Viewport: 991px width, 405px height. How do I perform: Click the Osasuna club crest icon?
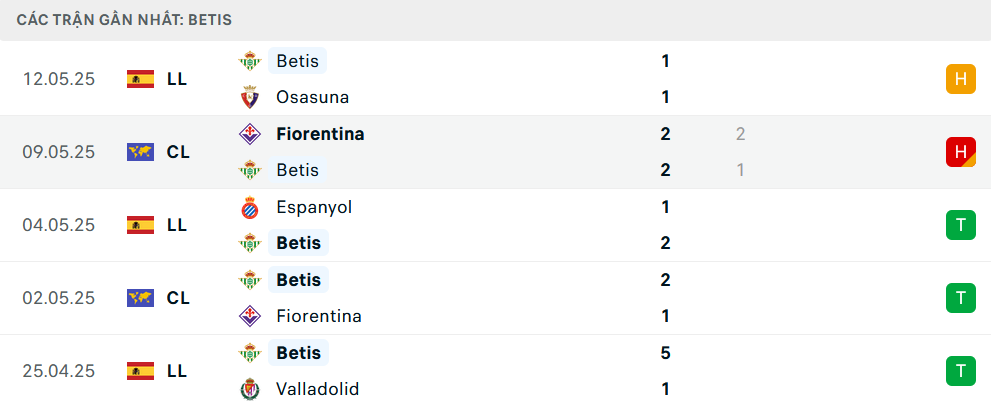[x=250, y=97]
